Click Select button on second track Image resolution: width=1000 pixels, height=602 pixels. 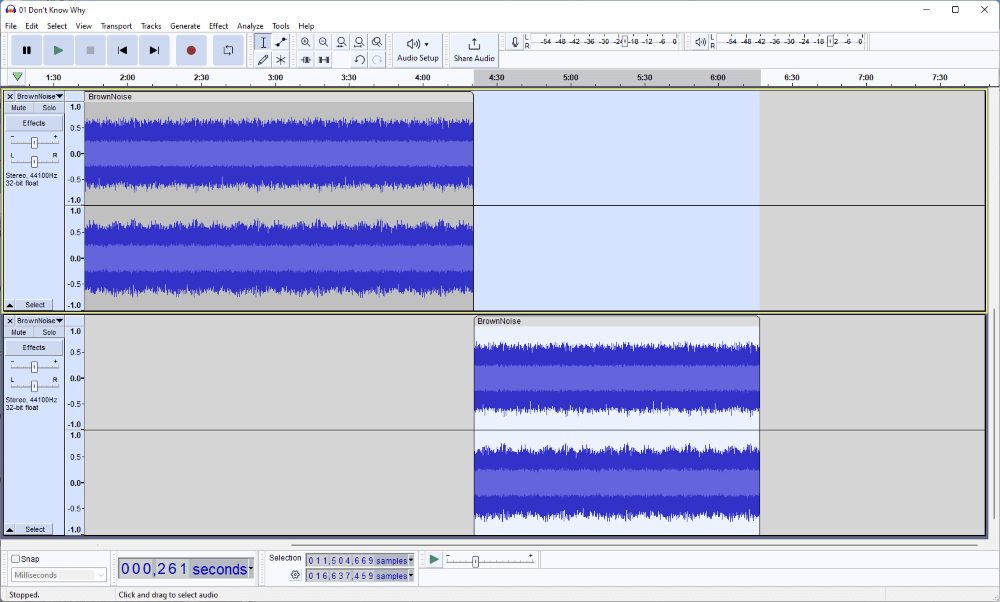[x=35, y=529]
